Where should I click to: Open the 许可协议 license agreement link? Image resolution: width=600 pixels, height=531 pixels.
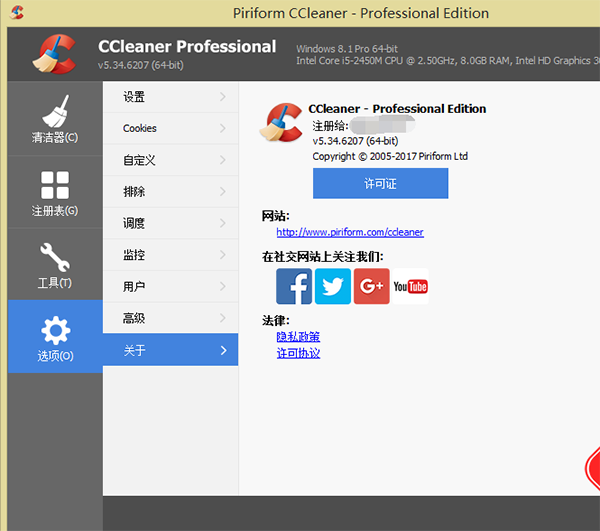coord(298,353)
